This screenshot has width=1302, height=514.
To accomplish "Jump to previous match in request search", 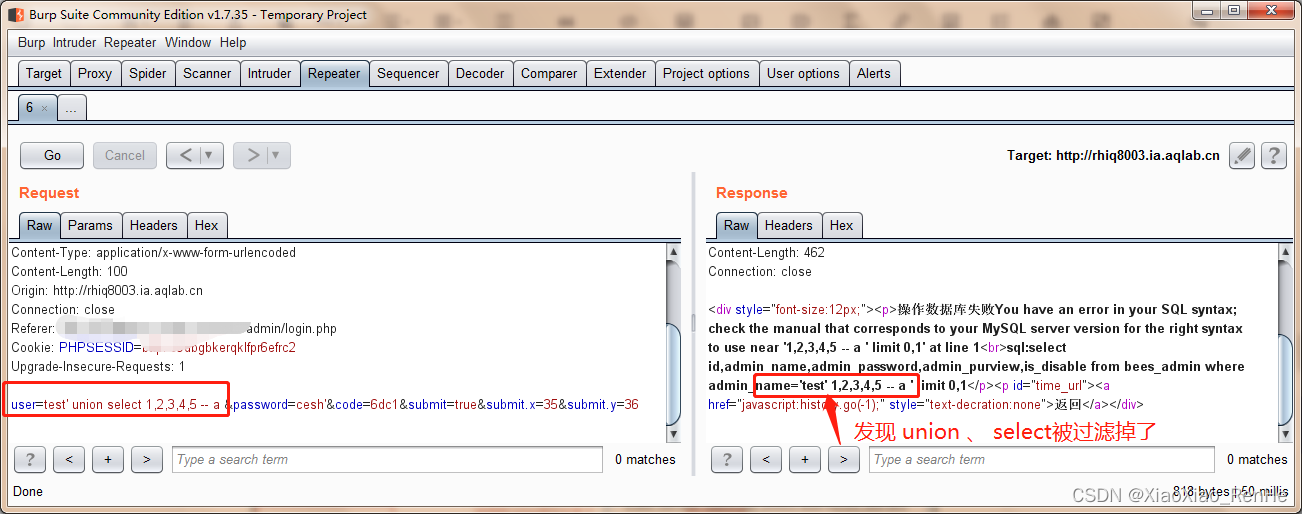I will point(69,459).
